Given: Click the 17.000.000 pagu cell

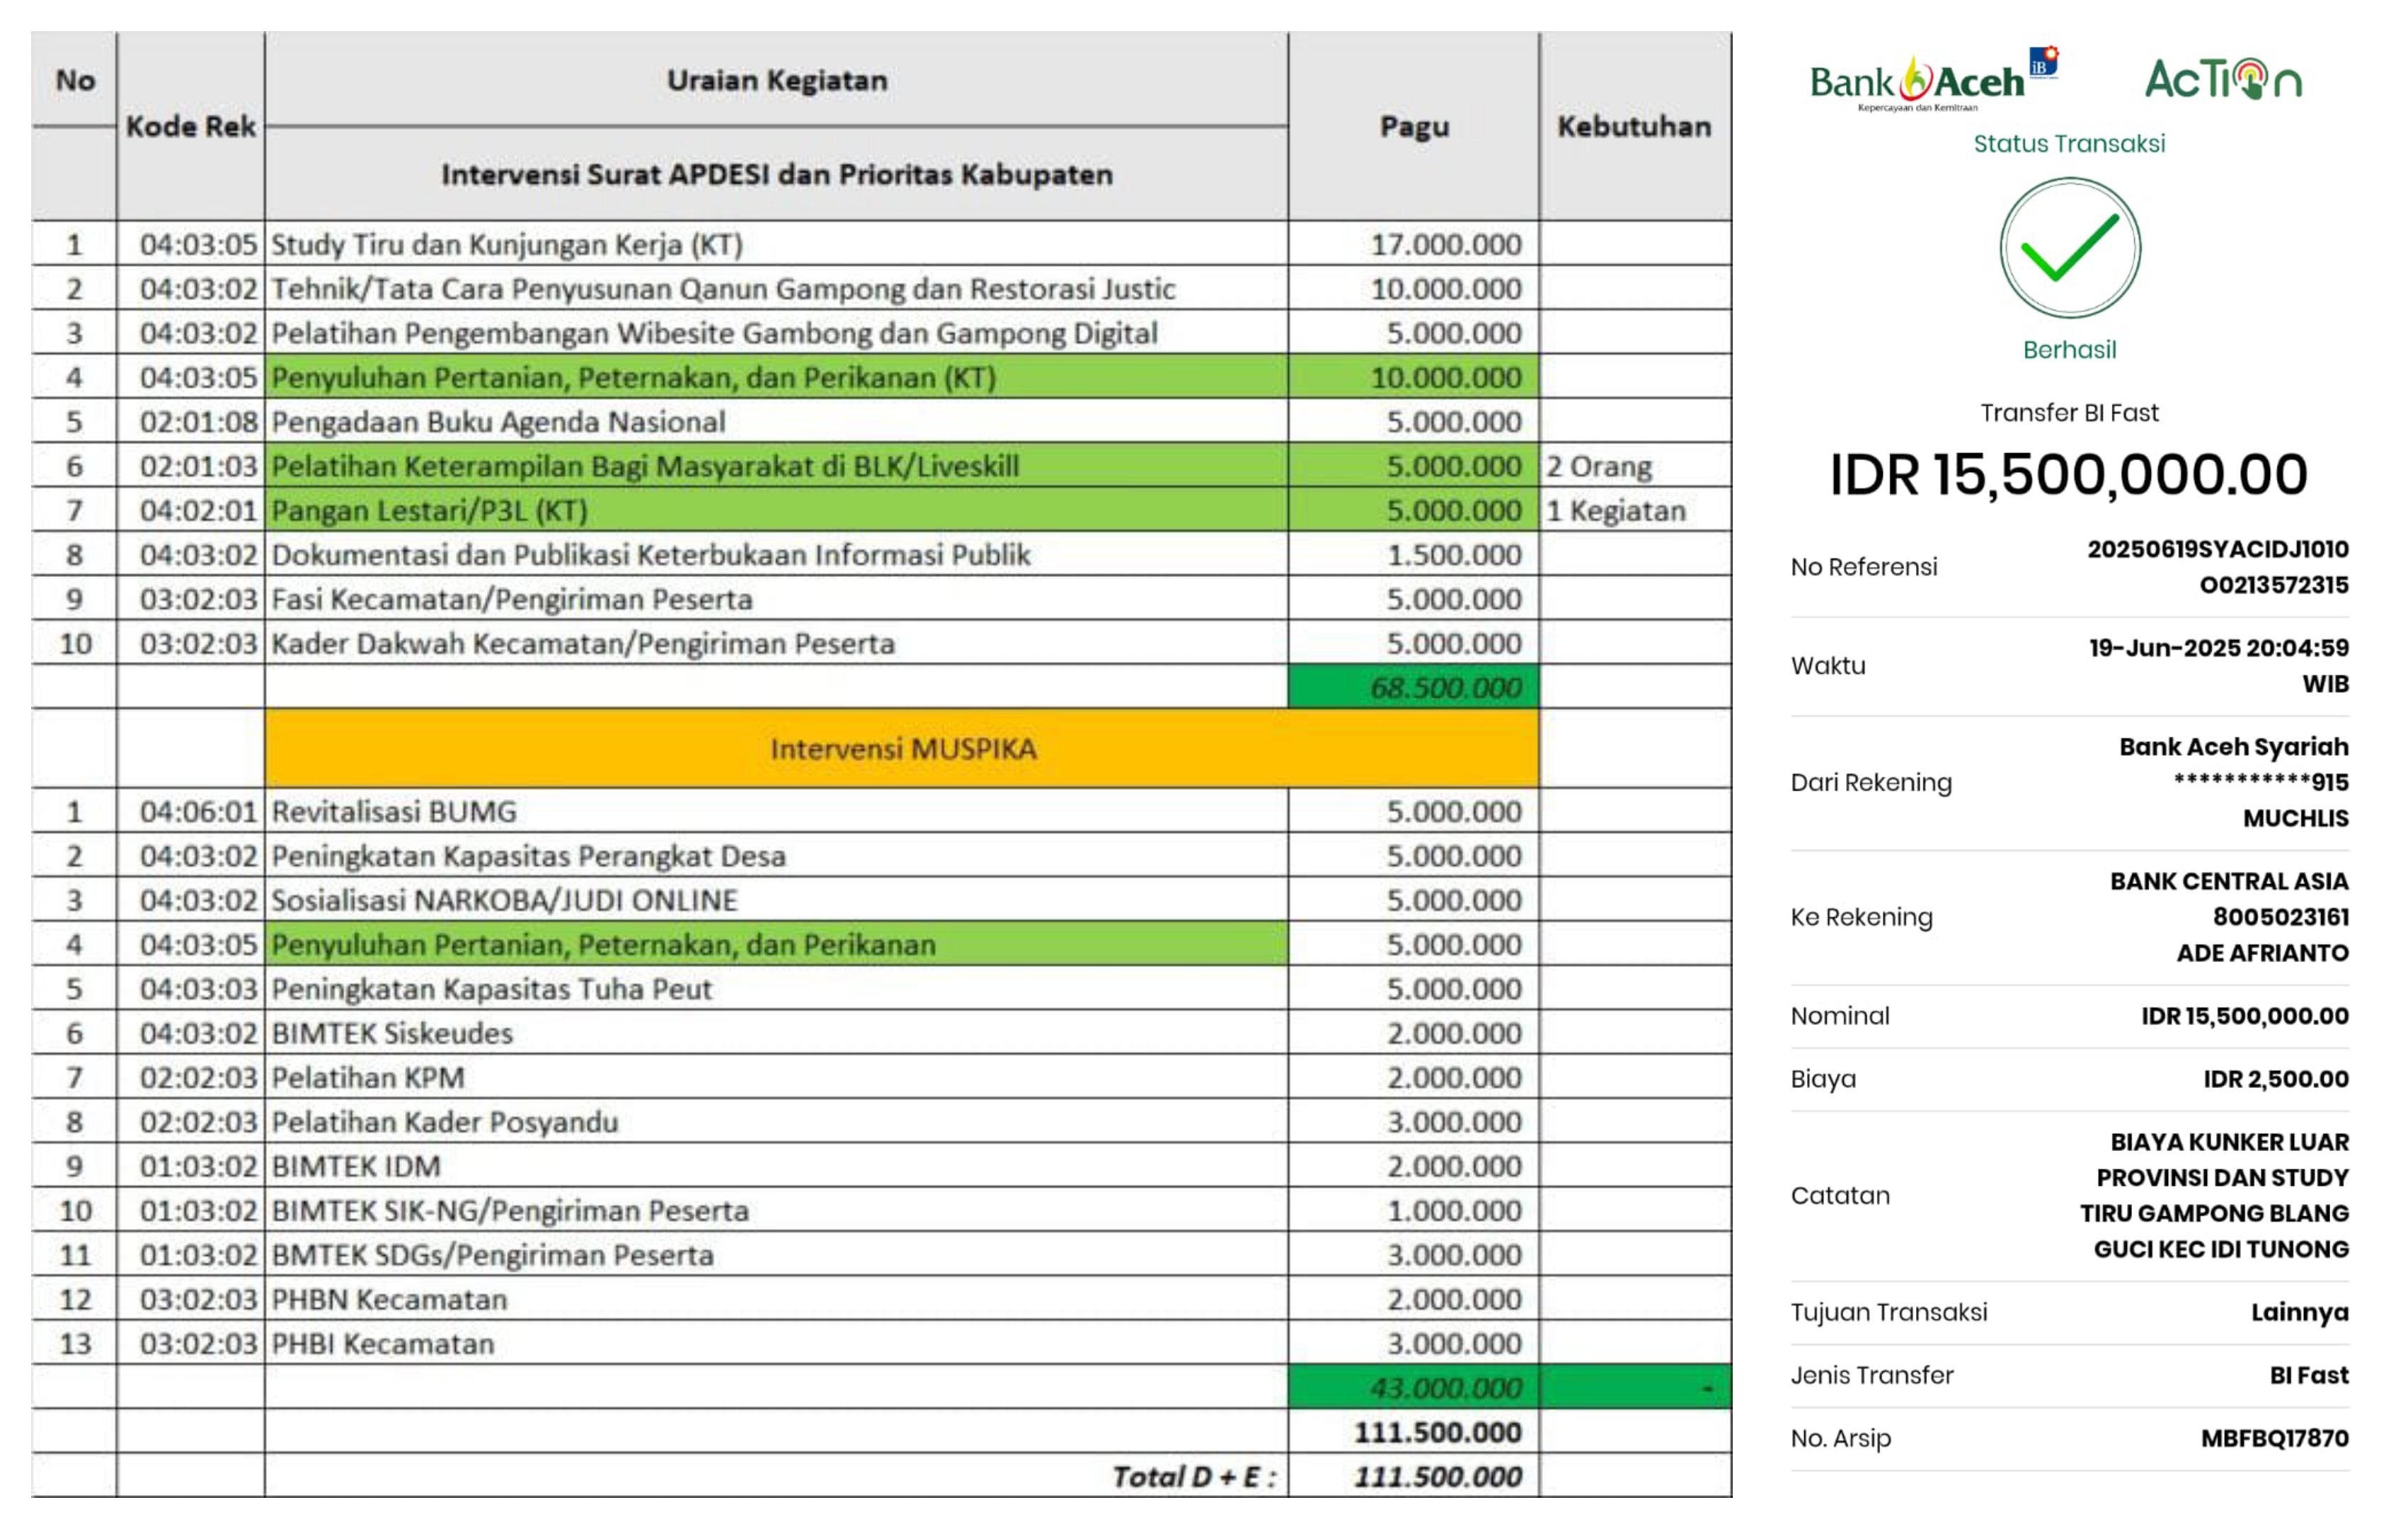Looking at the screenshot, I should (1413, 244).
